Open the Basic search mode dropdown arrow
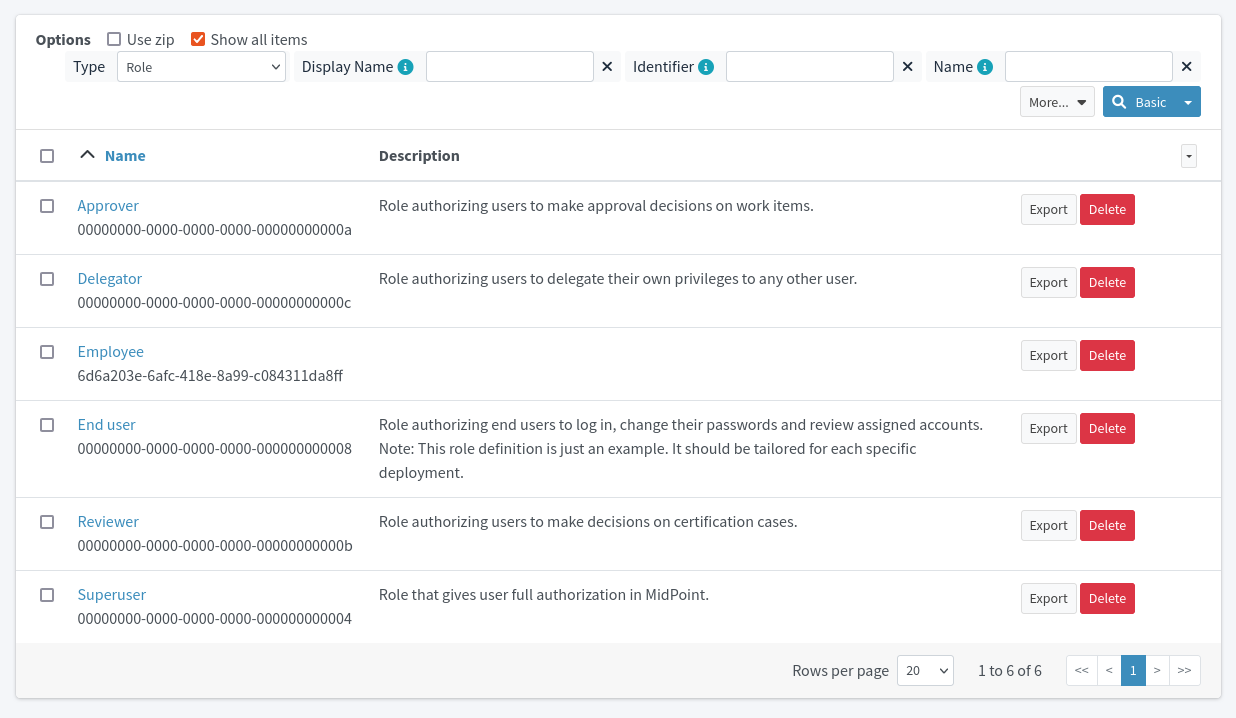Screen dimensions: 1236x718 point(1188,101)
